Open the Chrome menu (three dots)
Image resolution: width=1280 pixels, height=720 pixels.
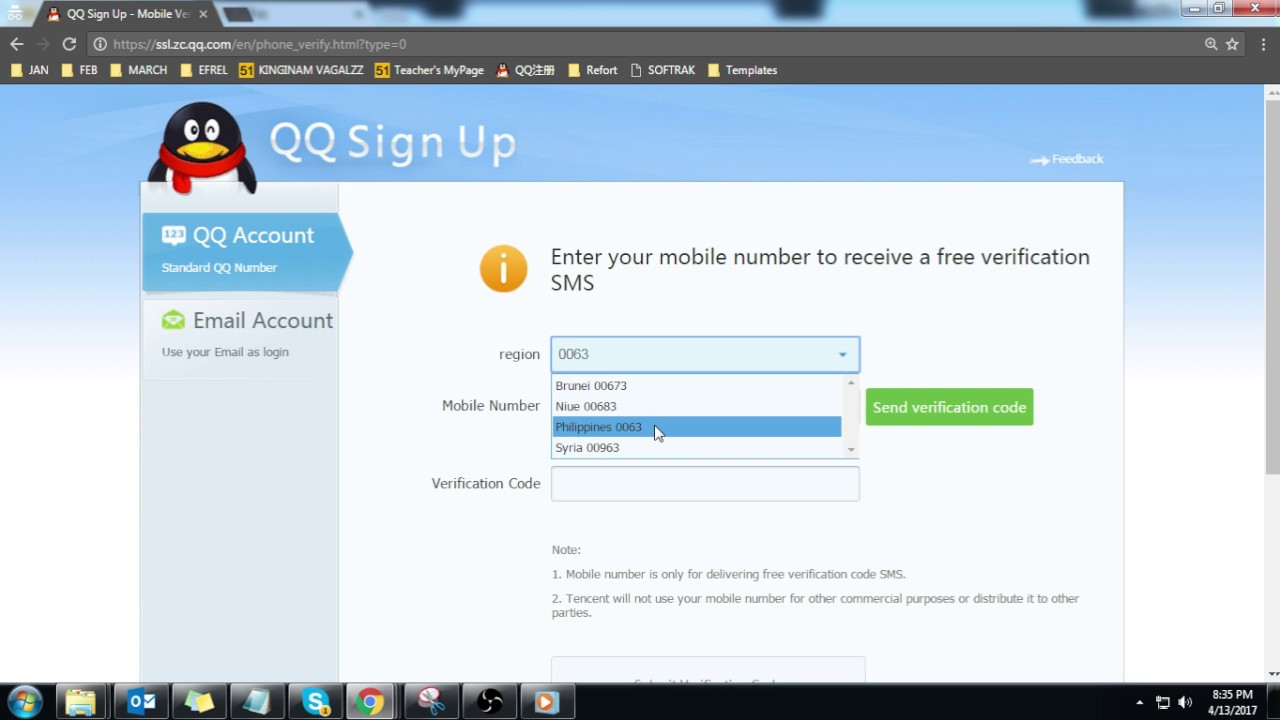(x=1264, y=44)
